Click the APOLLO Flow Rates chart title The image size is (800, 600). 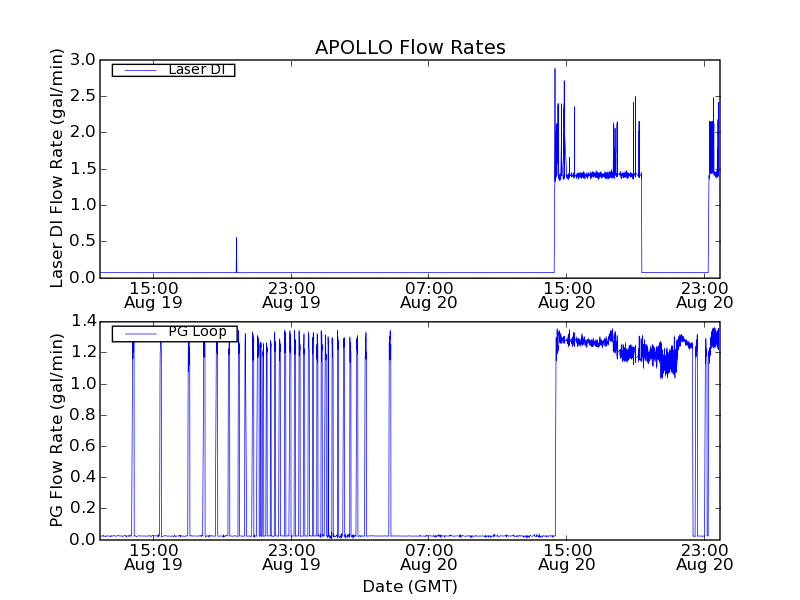point(410,47)
